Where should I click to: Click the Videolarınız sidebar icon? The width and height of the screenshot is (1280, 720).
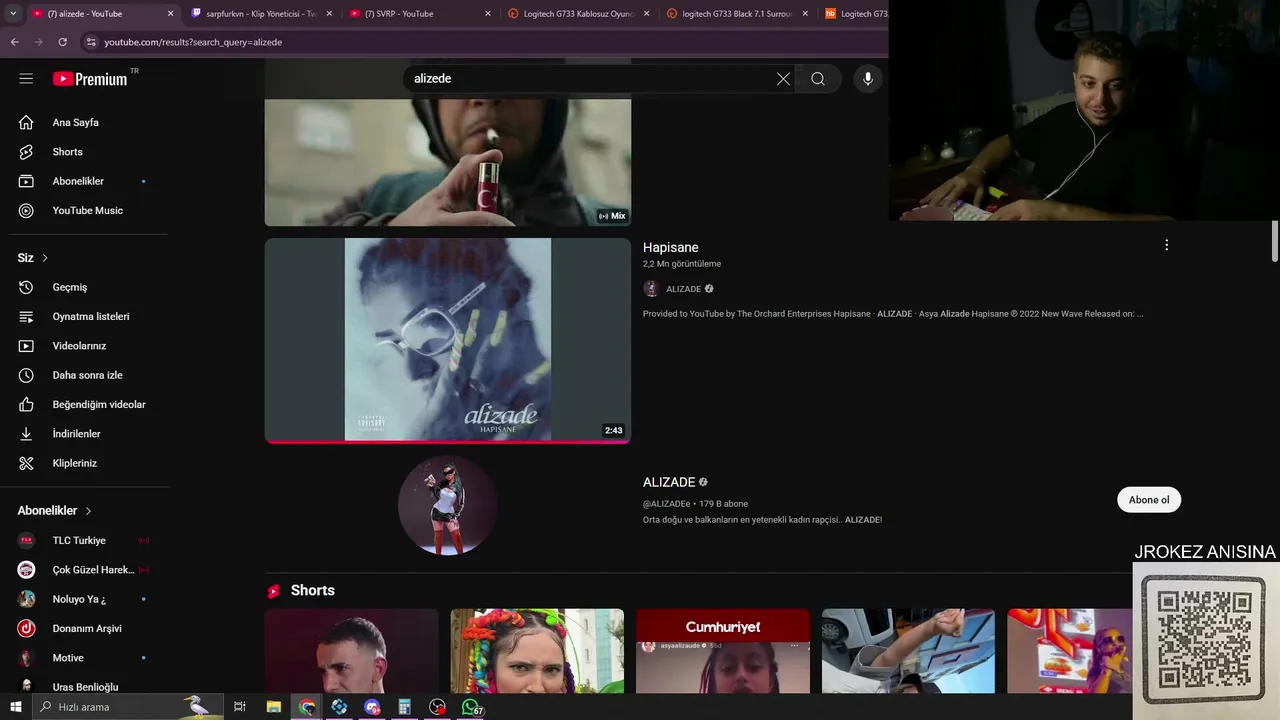[x=27, y=346]
